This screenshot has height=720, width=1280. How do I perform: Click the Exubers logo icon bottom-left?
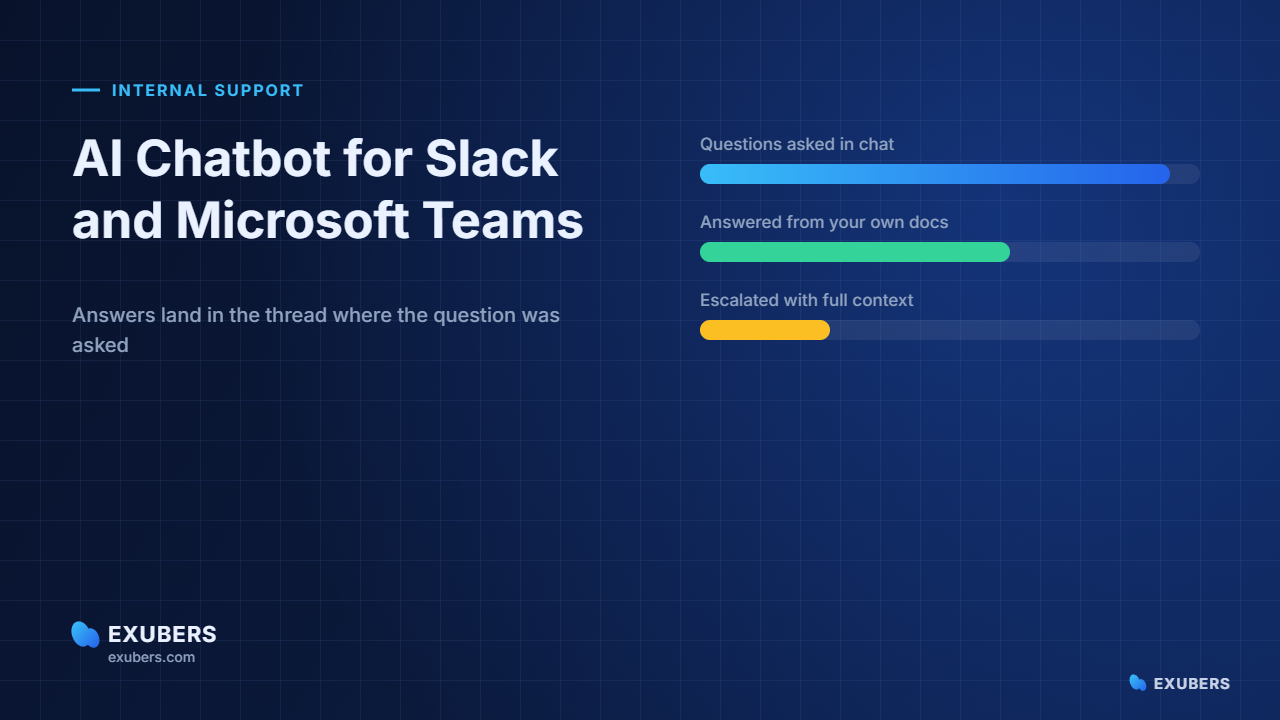click(86, 634)
